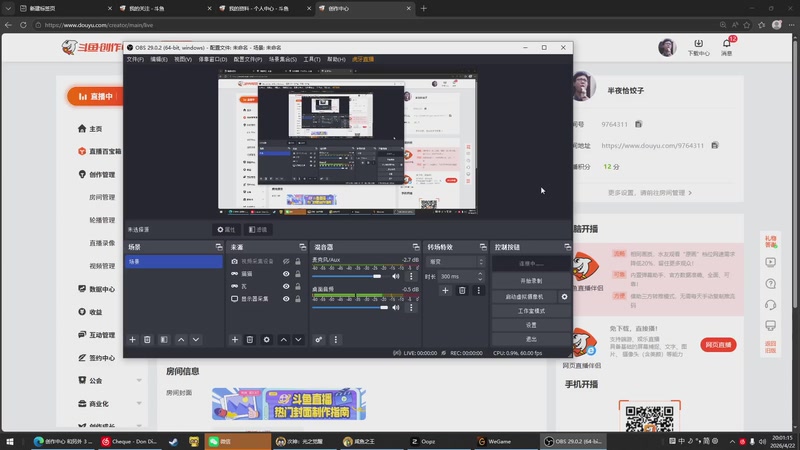Open OBS Settings from the controls panel
The height and width of the screenshot is (450, 800).
click(x=531, y=325)
